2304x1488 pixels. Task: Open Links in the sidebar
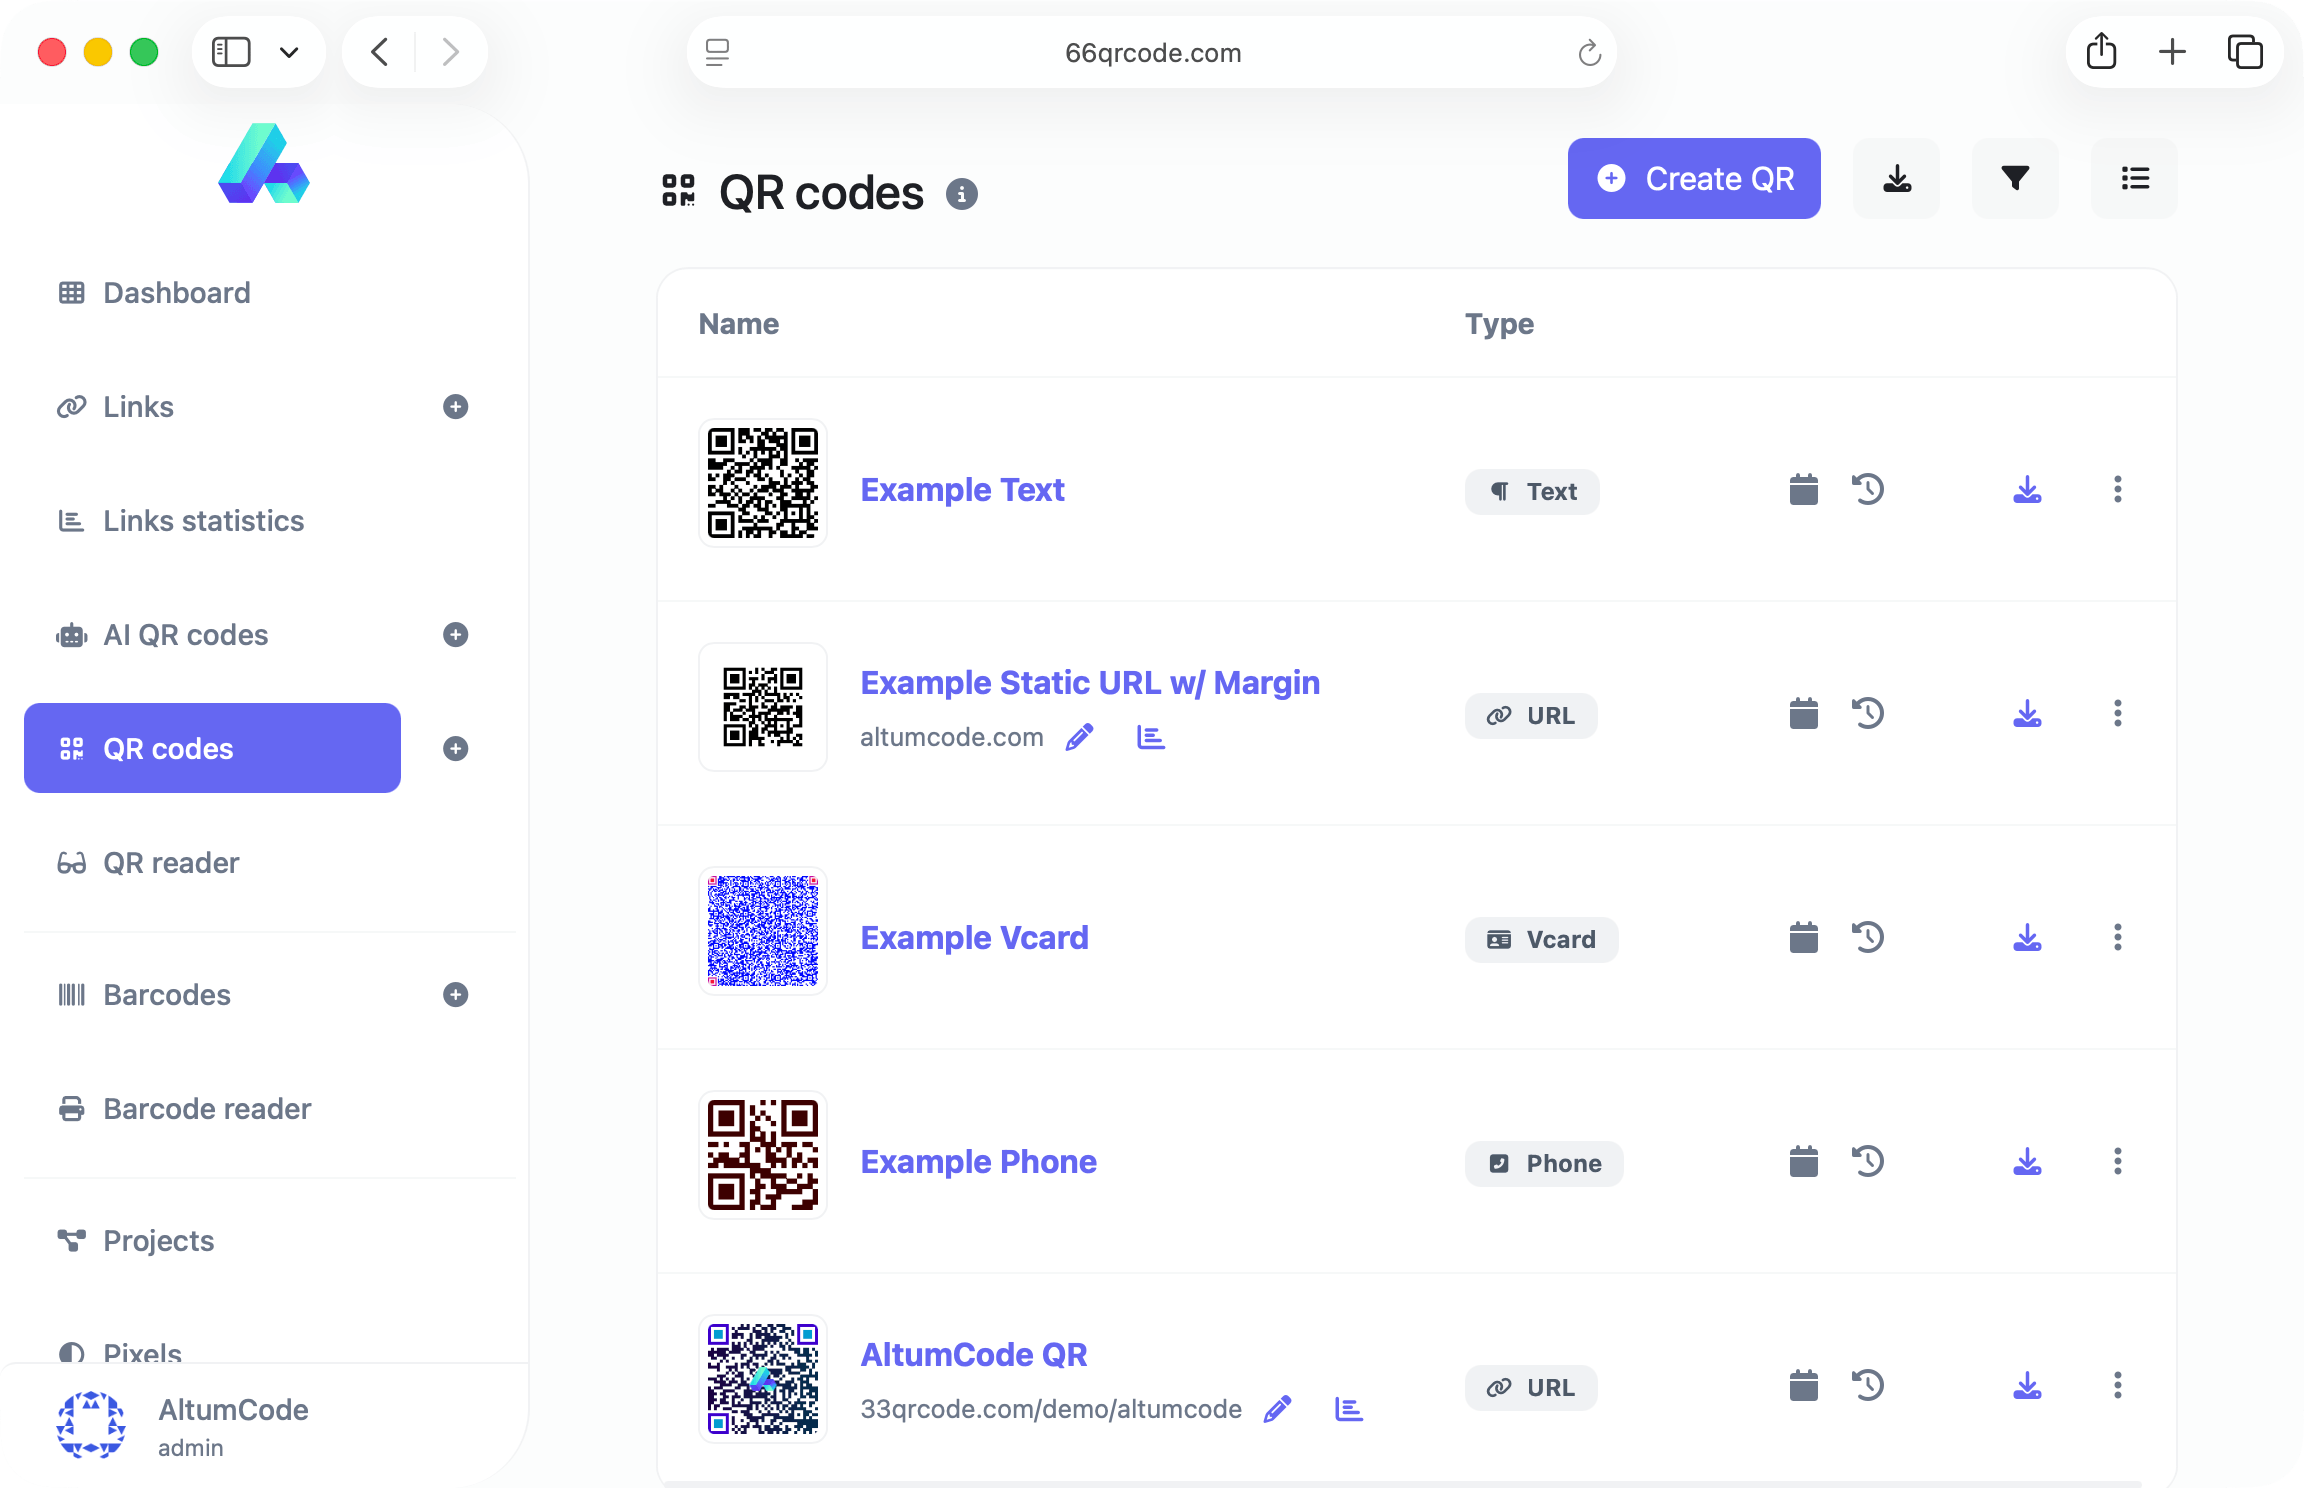[x=138, y=407]
